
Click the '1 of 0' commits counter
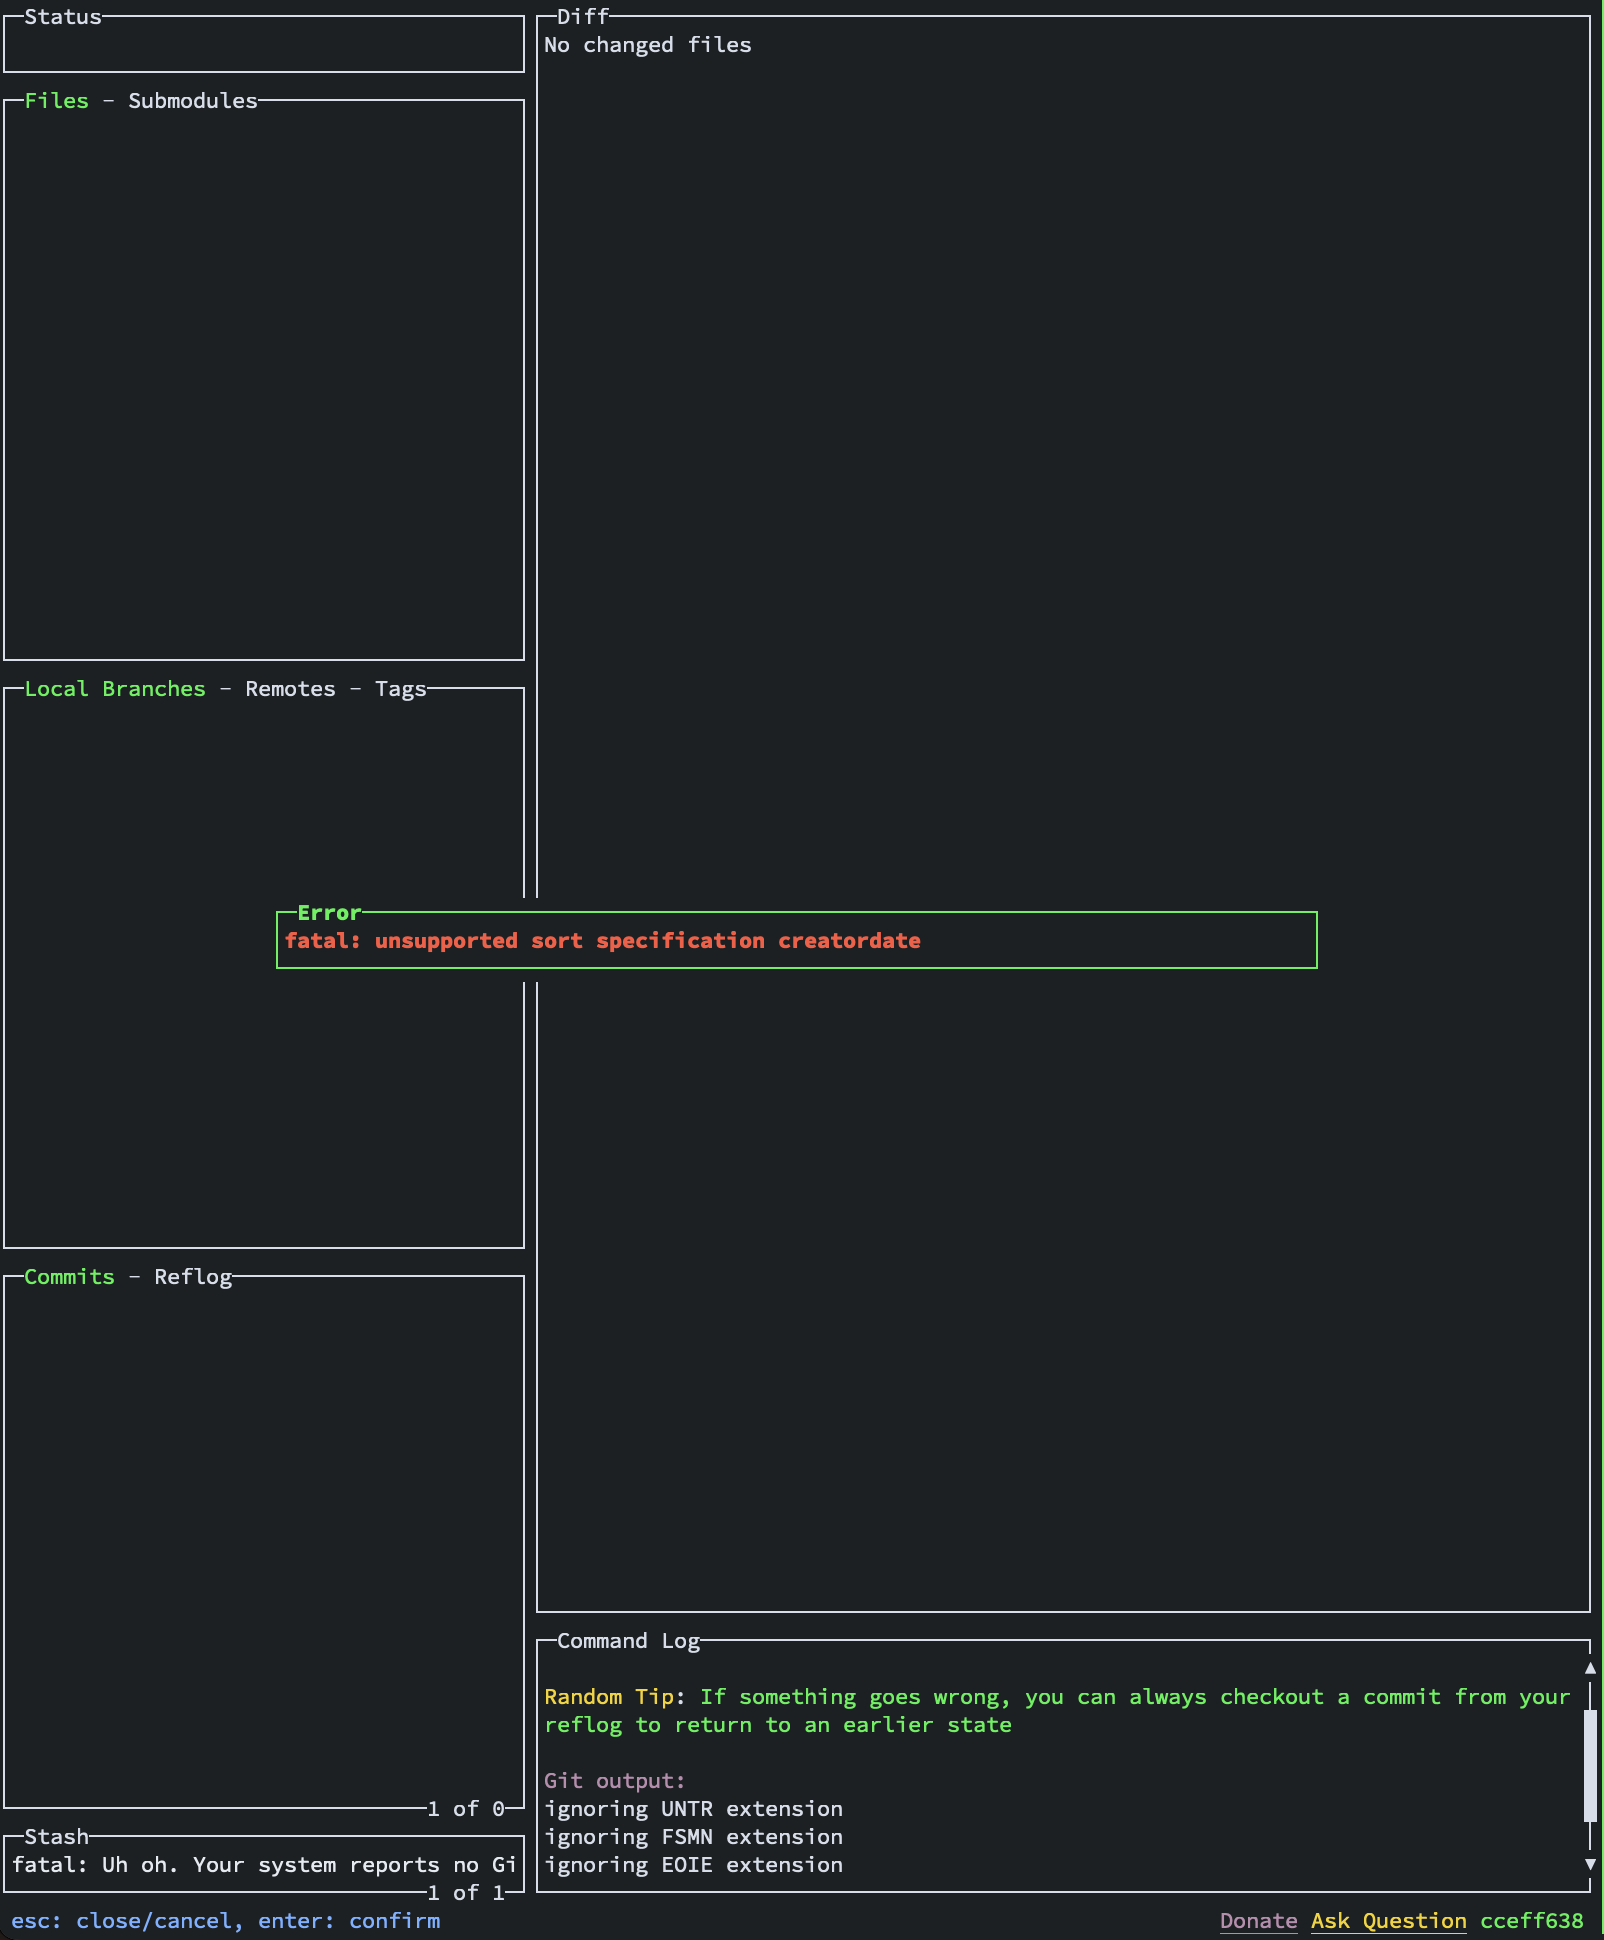[466, 1809]
